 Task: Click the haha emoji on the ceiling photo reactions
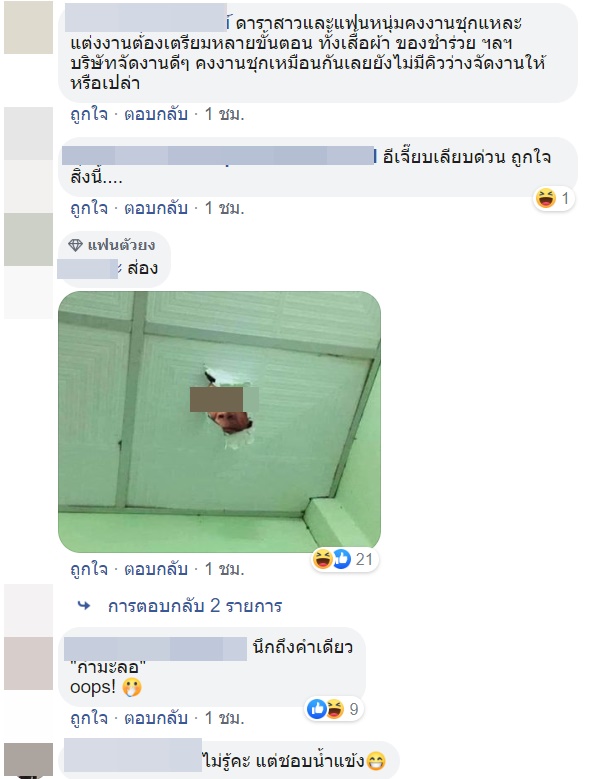click(322, 559)
